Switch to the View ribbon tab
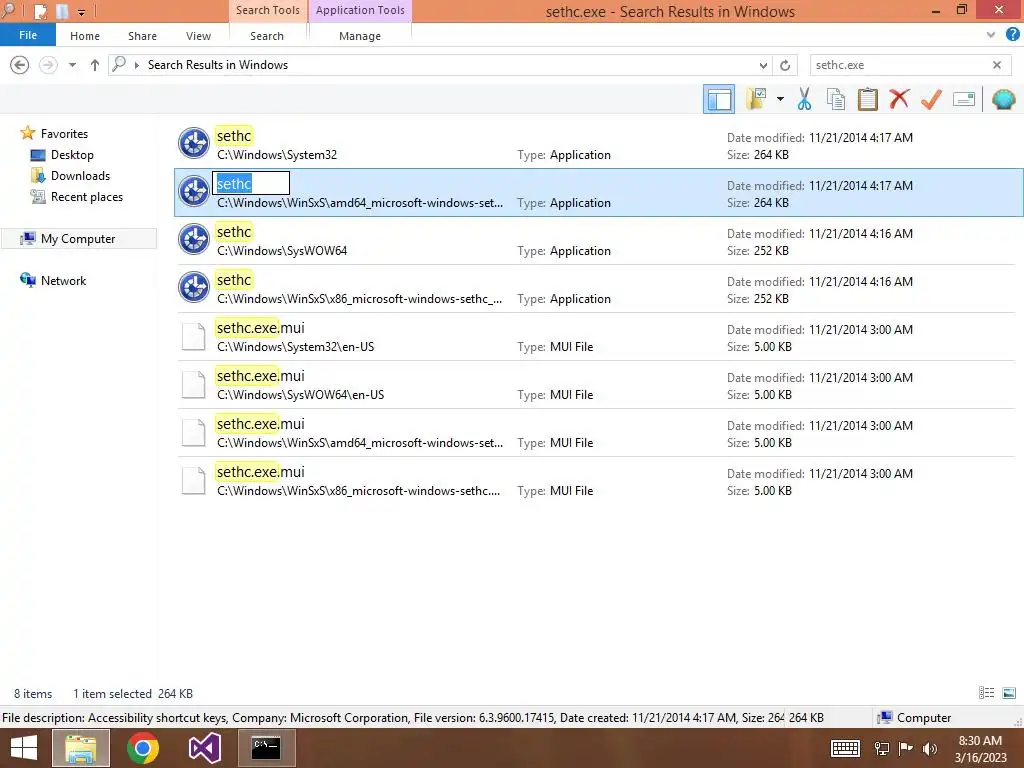The height and width of the screenshot is (768, 1024). (x=198, y=36)
